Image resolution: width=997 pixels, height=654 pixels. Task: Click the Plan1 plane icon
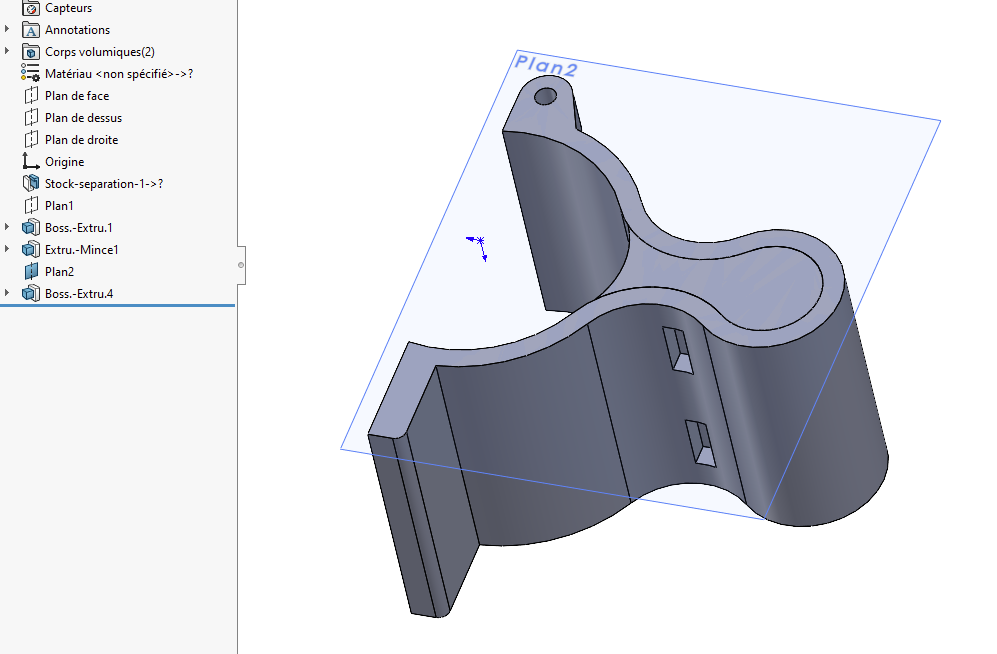31,205
